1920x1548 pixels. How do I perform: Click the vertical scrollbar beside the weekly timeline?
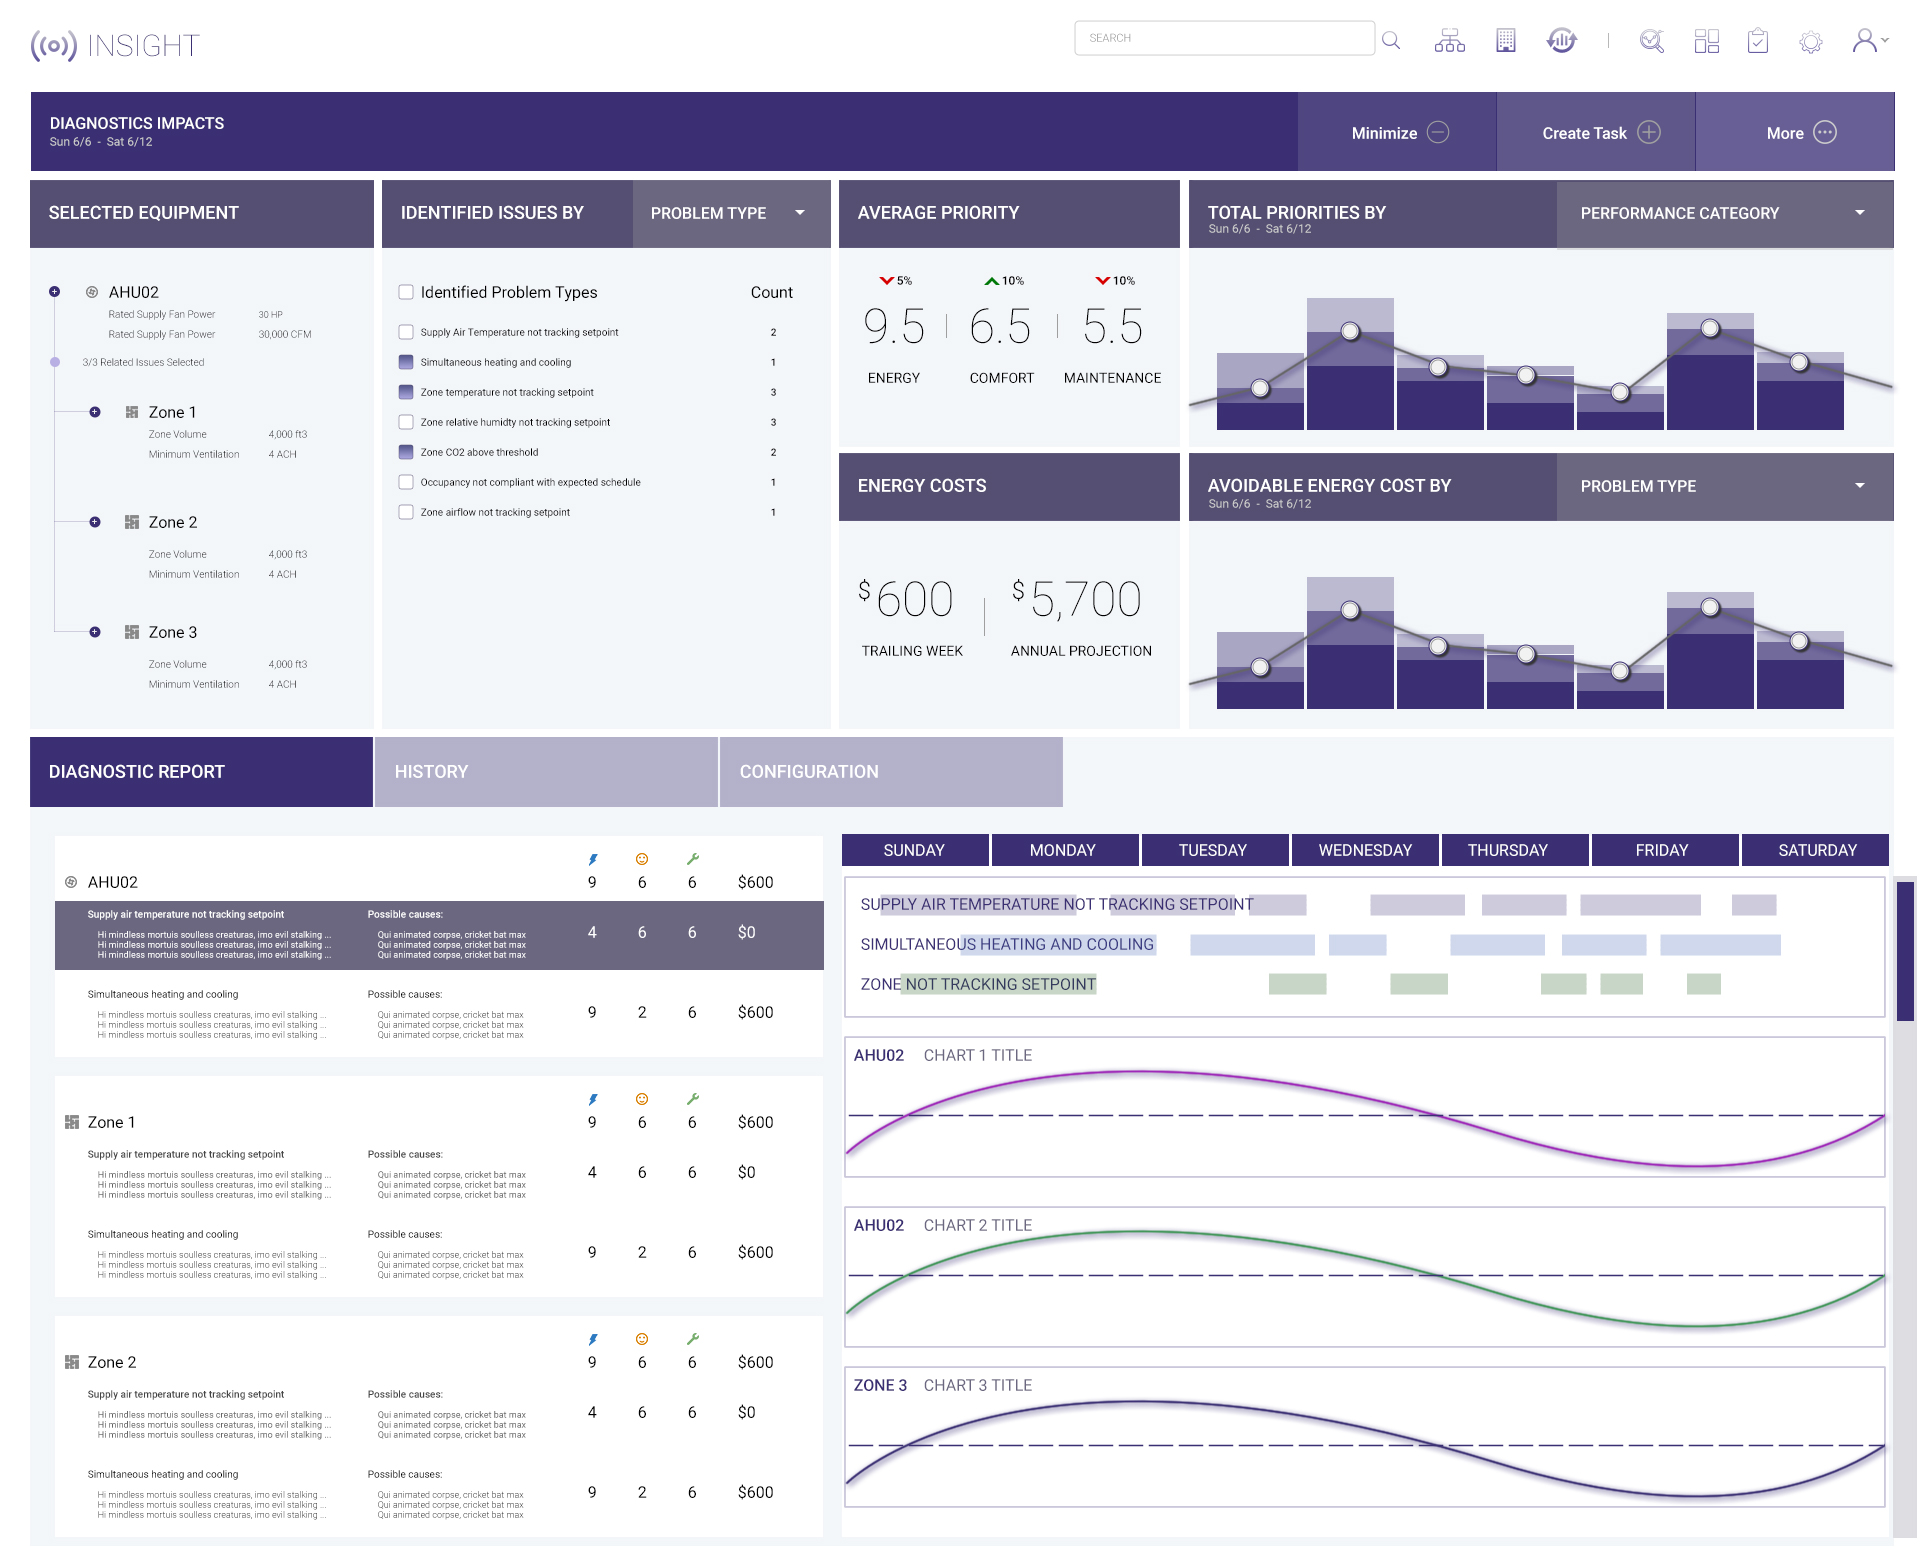point(1905,950)
